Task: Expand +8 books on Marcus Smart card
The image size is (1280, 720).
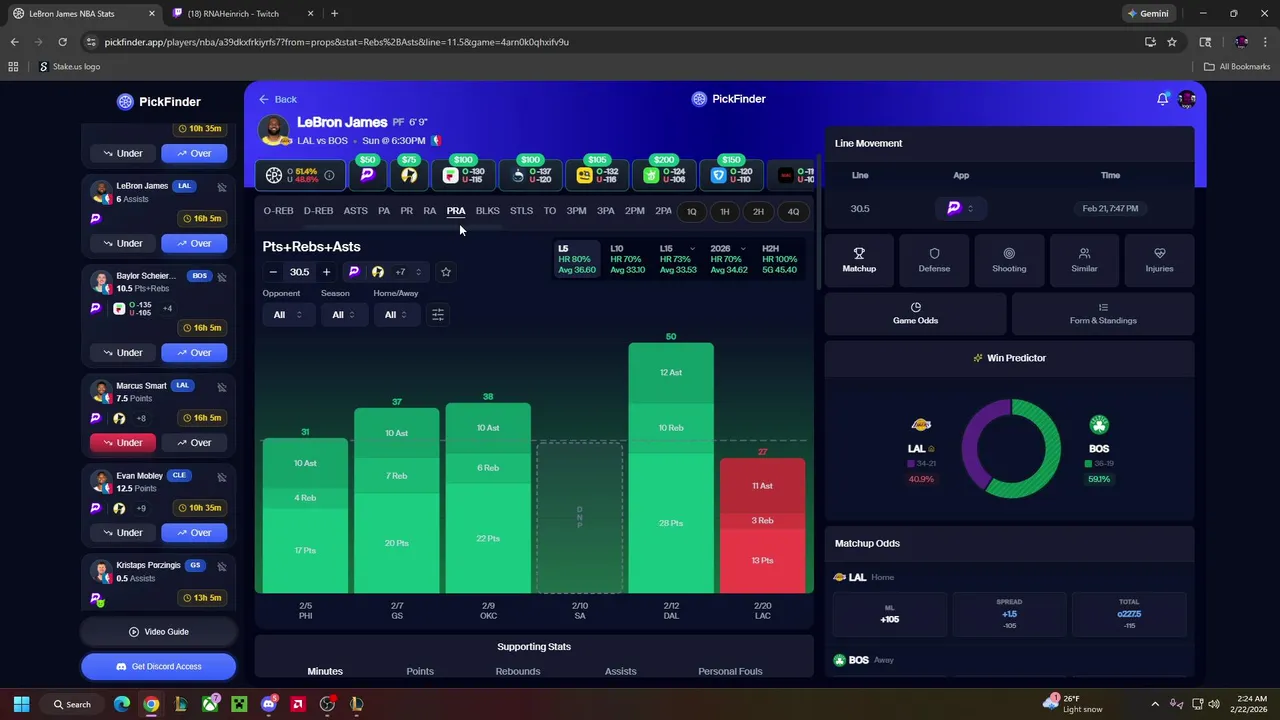Action: pos(142,418)
